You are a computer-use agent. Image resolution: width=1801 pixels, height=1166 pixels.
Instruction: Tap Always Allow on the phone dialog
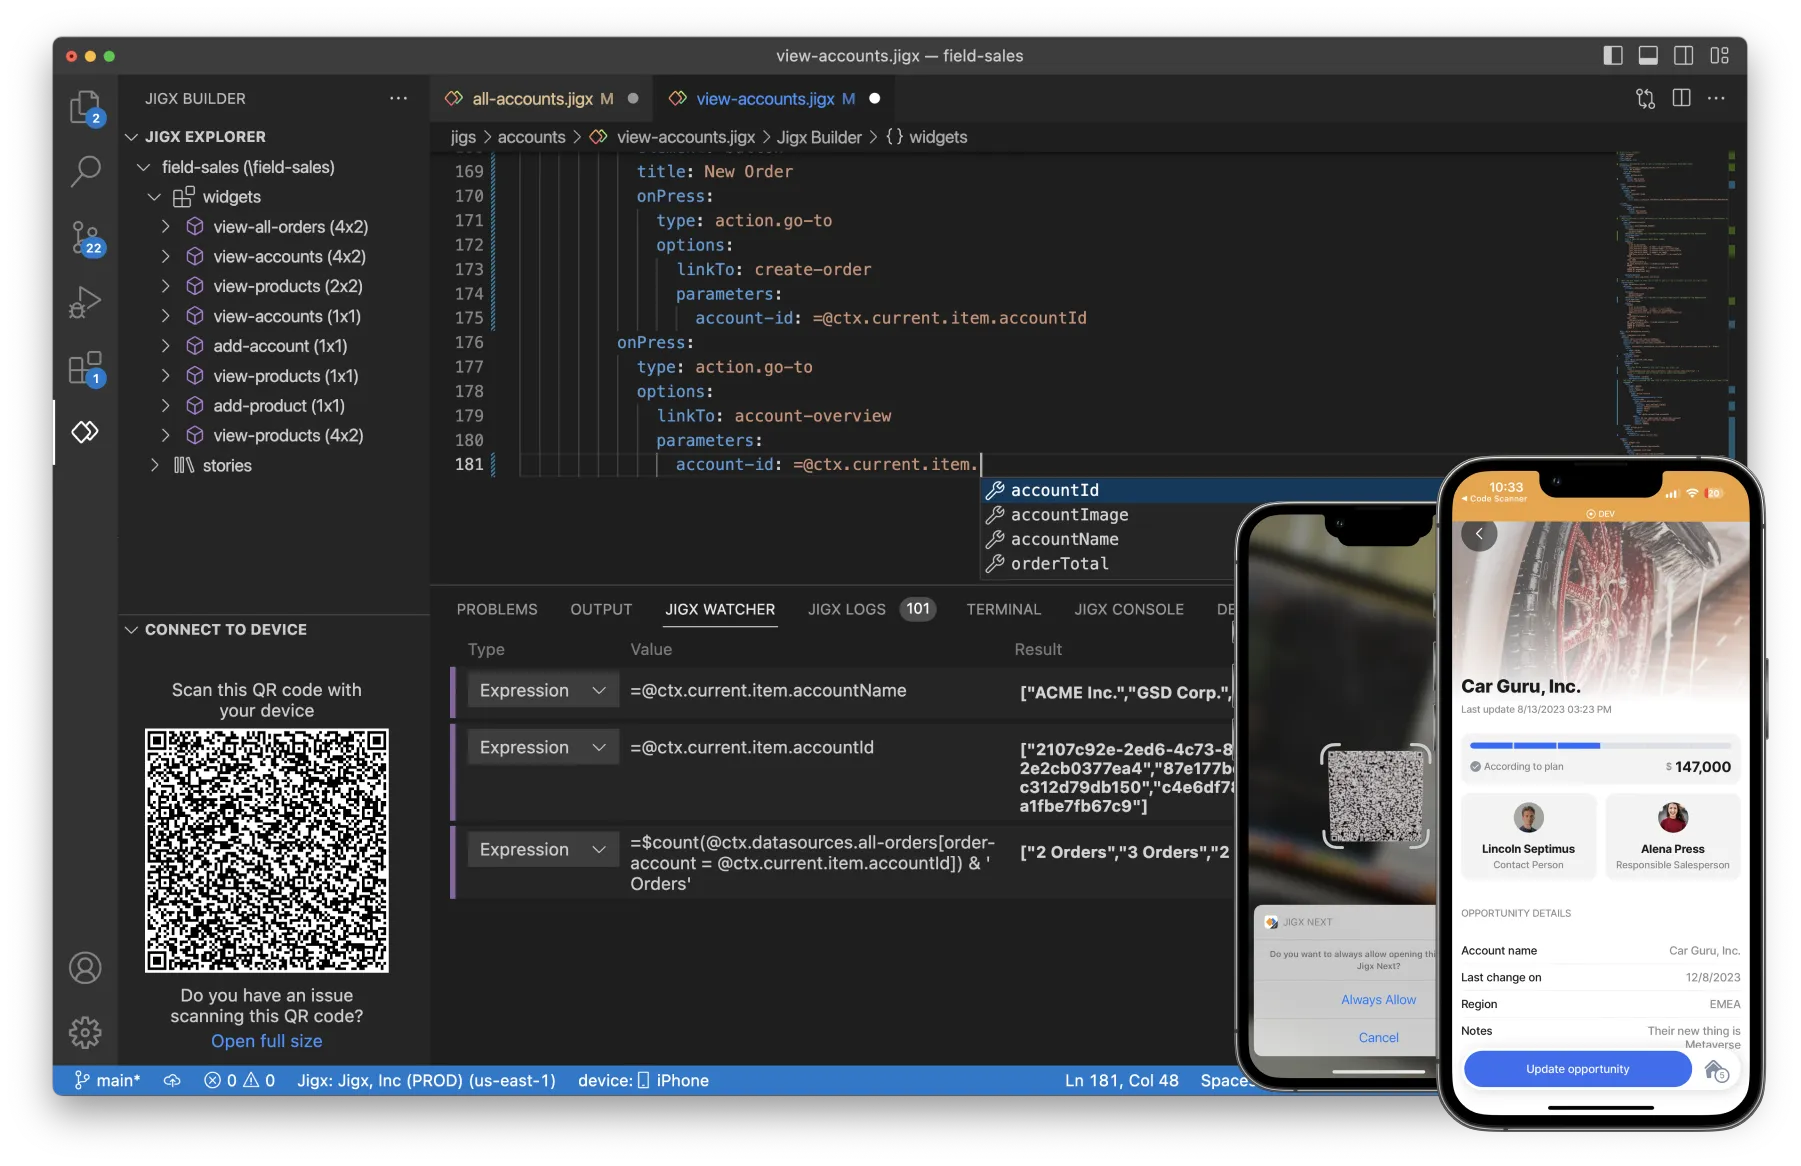(1378, 1000)
